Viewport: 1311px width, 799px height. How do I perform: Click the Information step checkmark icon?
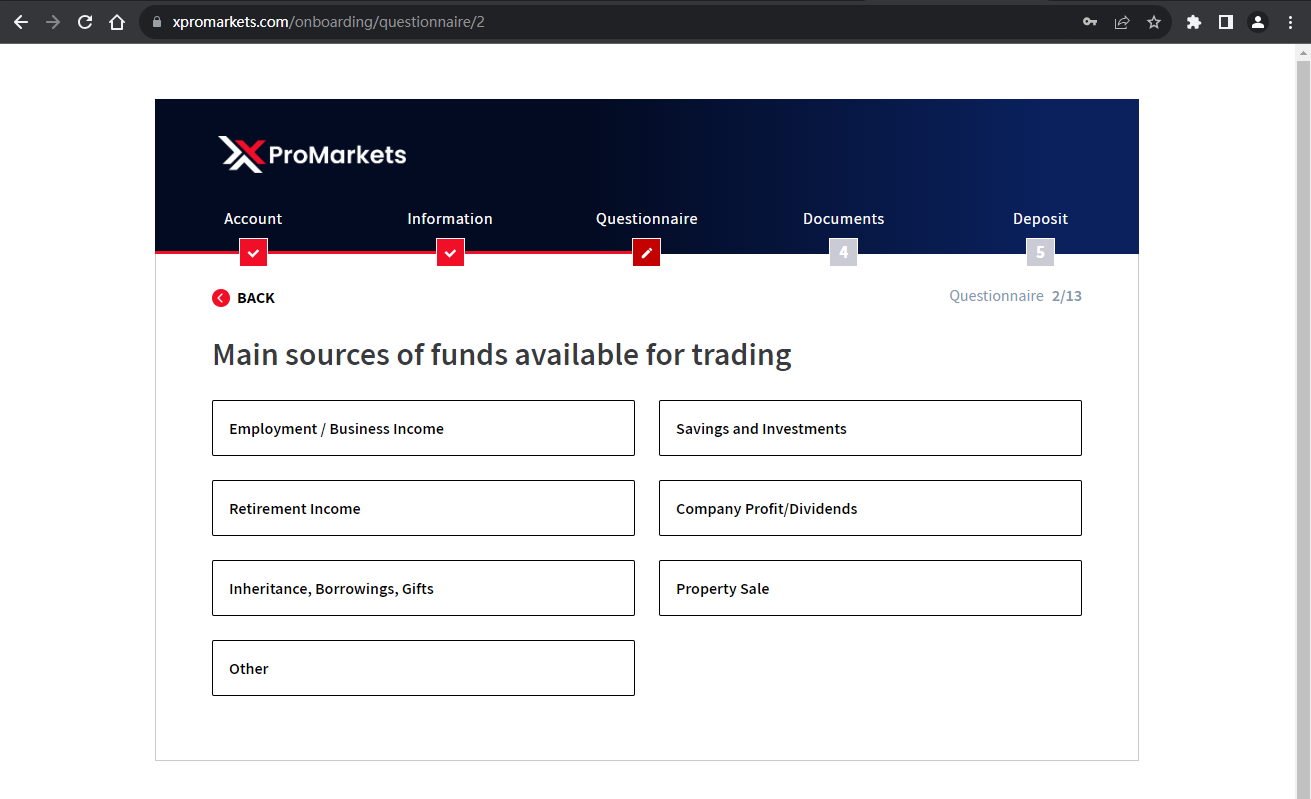451,253
